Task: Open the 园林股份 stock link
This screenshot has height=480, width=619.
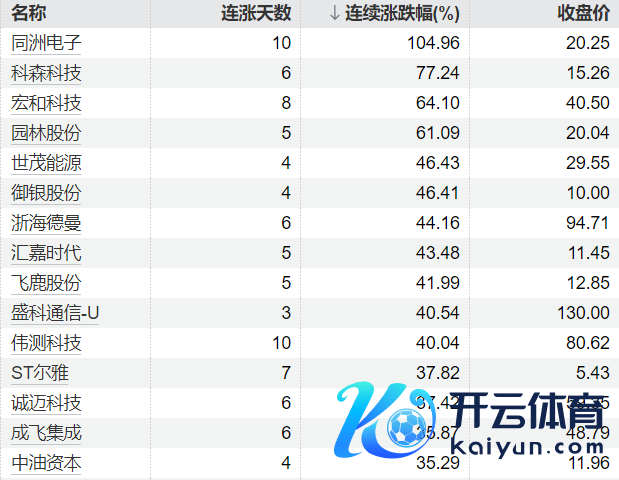Action: 46,133
